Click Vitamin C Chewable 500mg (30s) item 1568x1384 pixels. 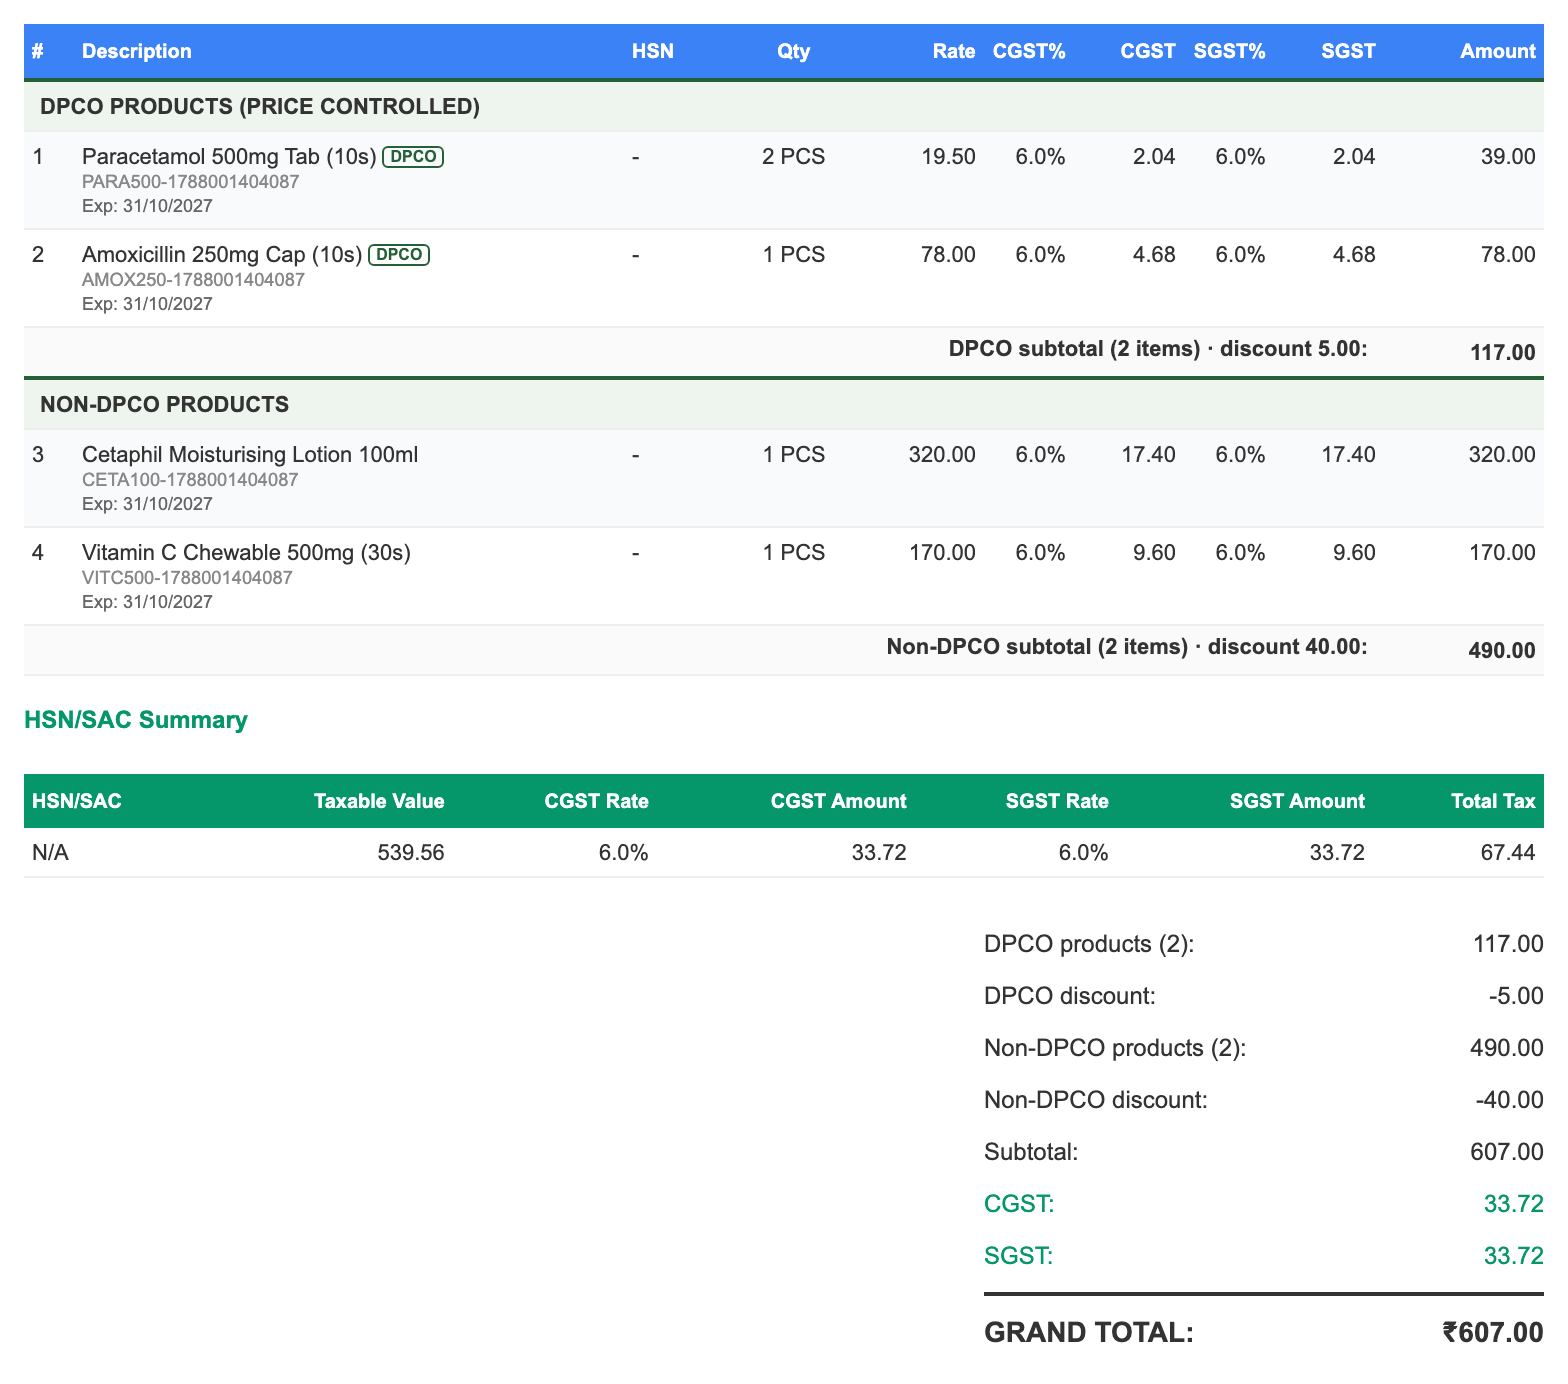(247, 552)
